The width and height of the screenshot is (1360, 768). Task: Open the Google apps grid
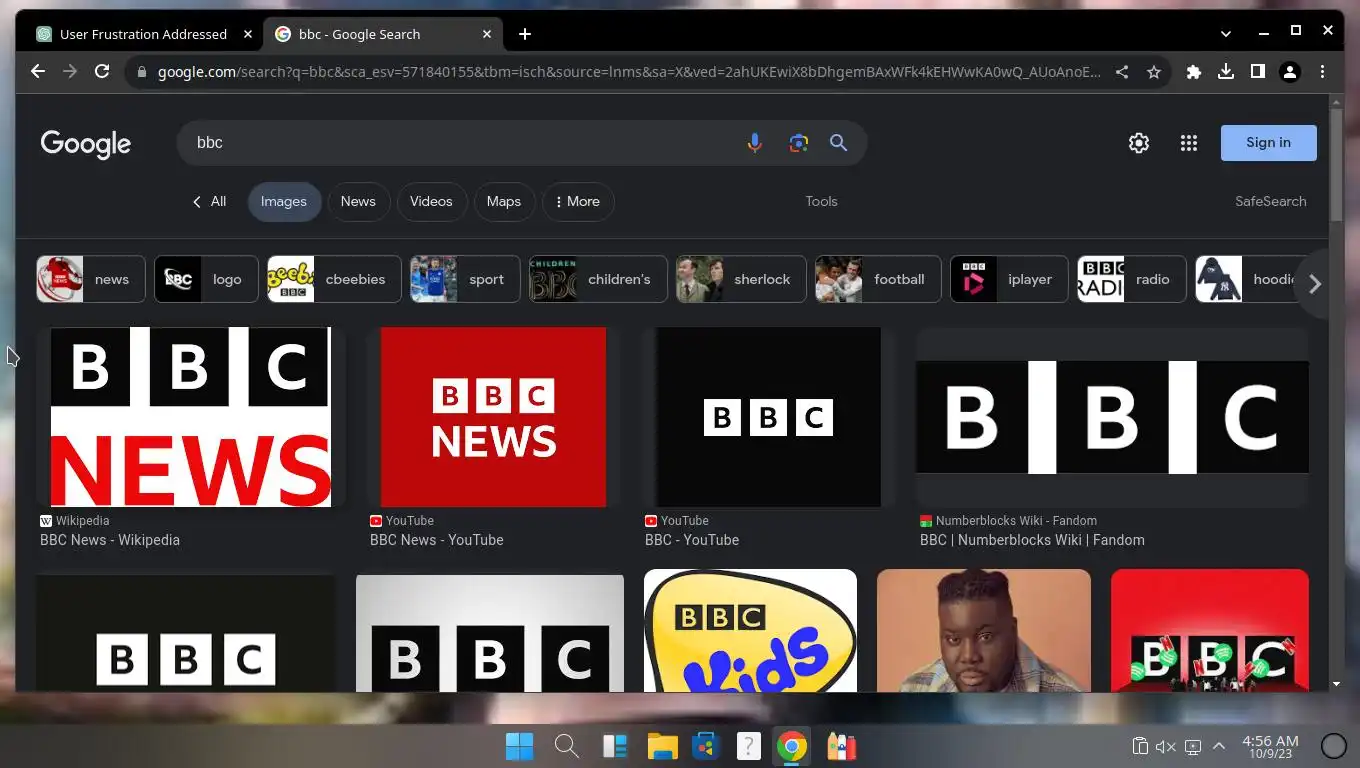(x=1189, y=143)
